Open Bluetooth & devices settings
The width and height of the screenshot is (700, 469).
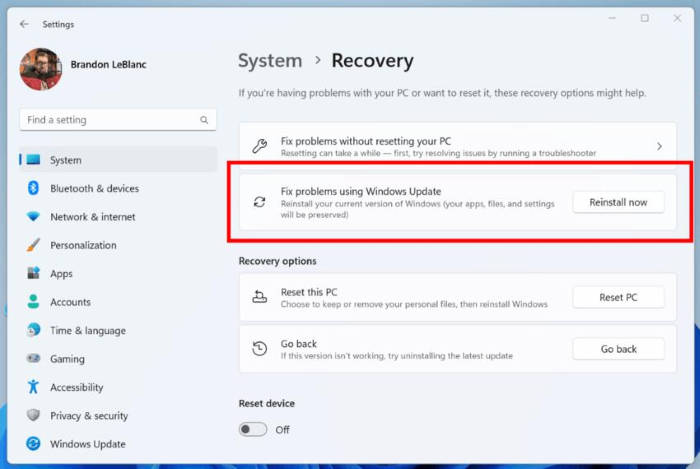click(x=95, y=188)
